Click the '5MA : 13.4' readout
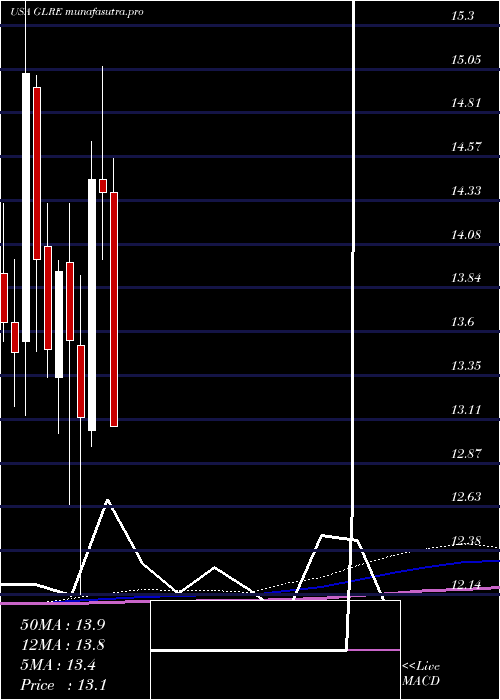The height and width of the screenshot is (700, 500). (x=60, y=665)
